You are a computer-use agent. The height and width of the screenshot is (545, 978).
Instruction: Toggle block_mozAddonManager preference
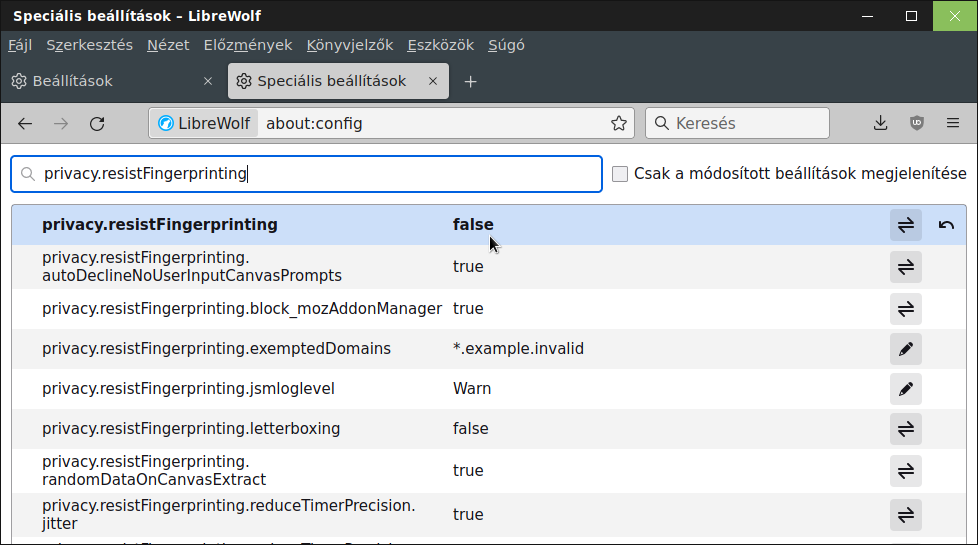pyautogui.click(x=906, y=309)
